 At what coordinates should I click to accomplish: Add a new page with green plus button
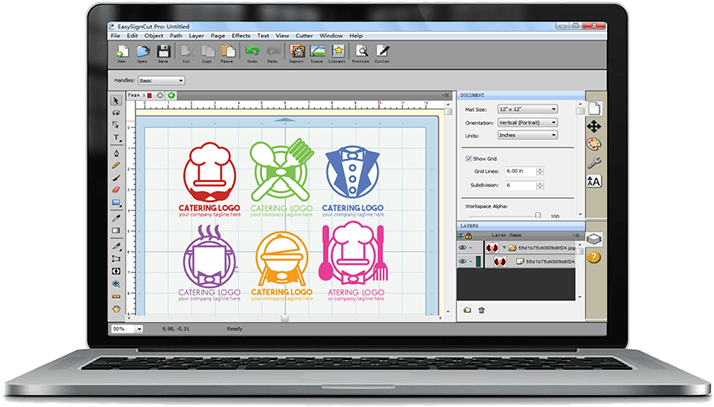pyautogui.click(x=171, y=95)
